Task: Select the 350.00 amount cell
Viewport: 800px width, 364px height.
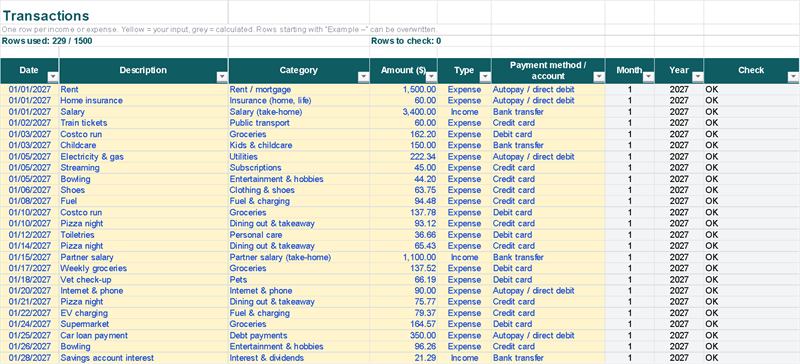Action: point(404,335)
